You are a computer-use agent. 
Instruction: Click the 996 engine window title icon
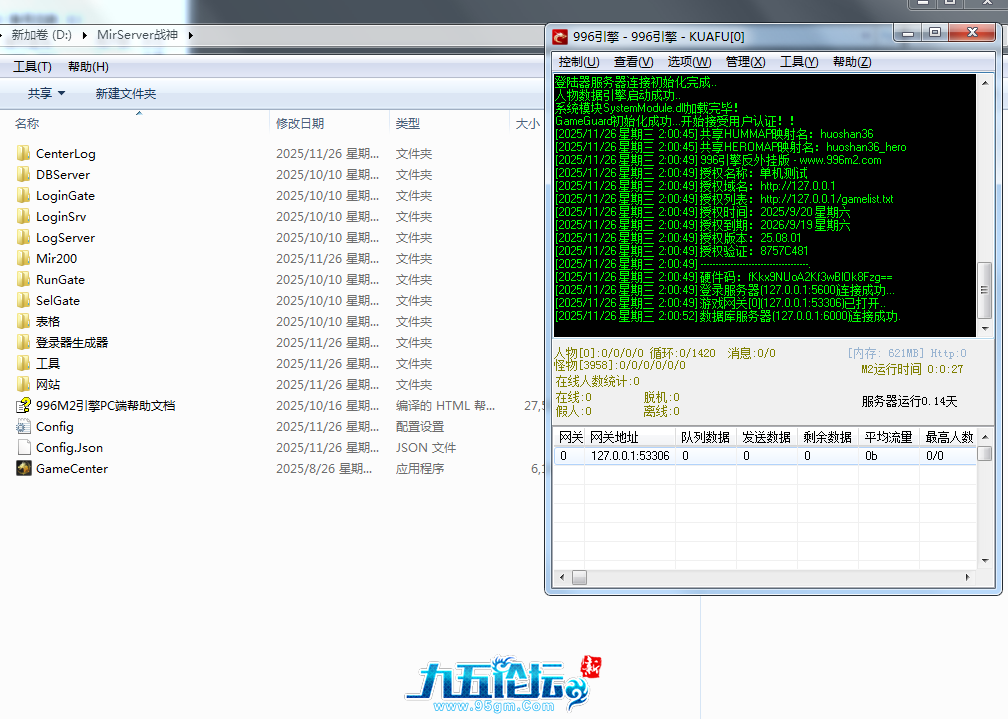tap(560, 37)
